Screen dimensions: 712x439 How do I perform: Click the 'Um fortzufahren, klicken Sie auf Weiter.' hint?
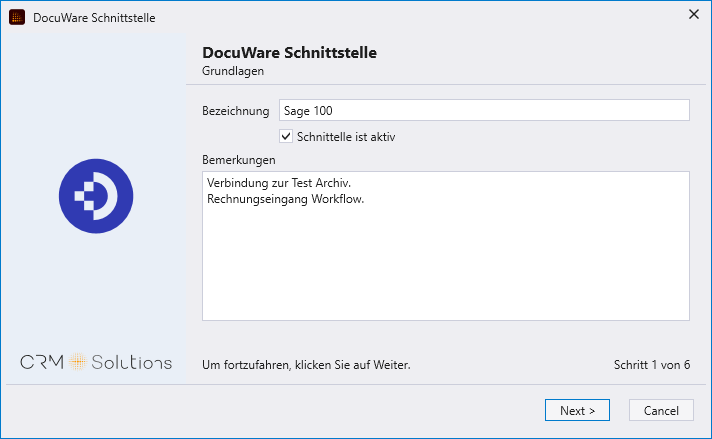coord(306,365)
